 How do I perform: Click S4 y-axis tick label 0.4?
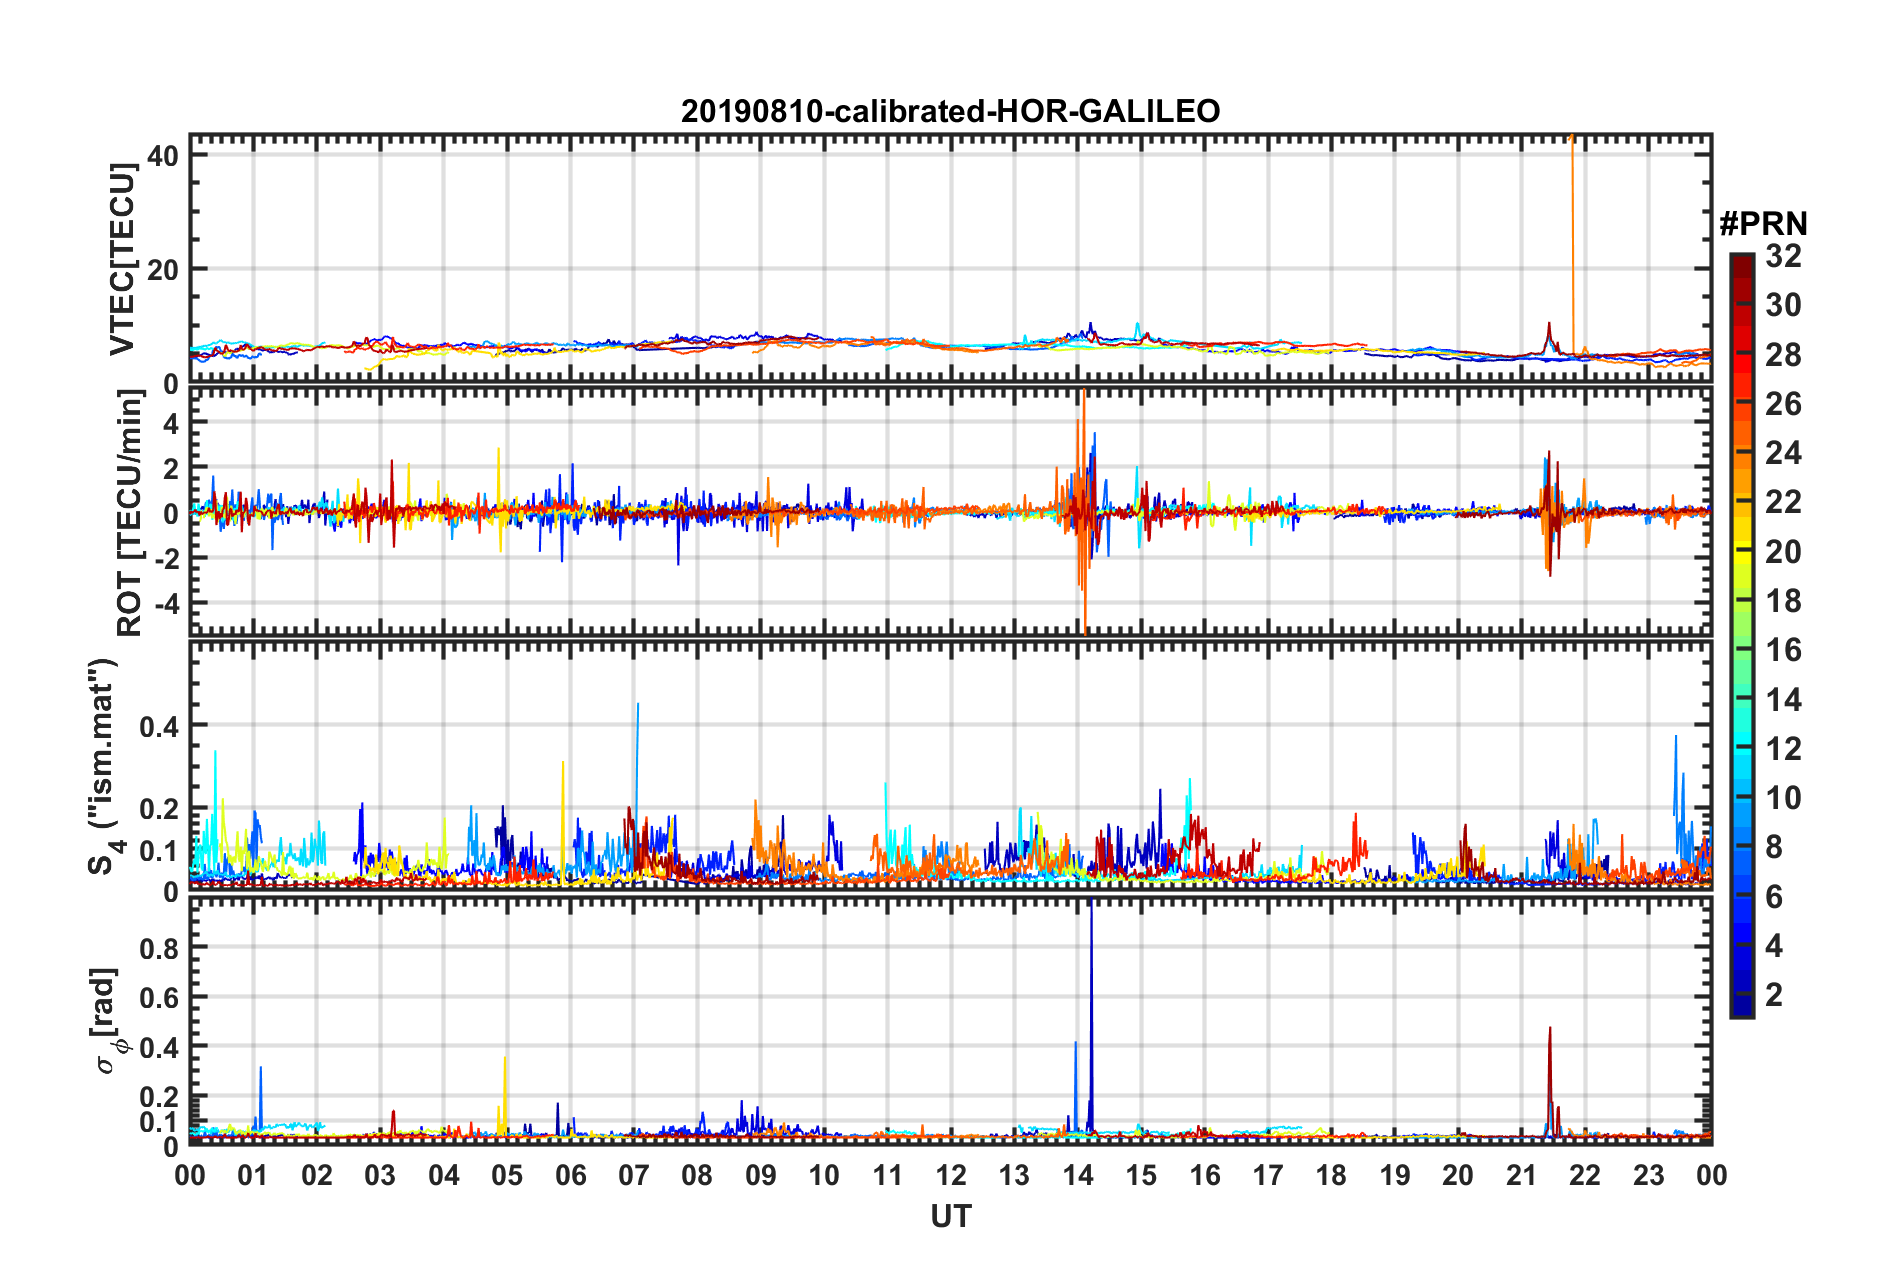point(159,726)
